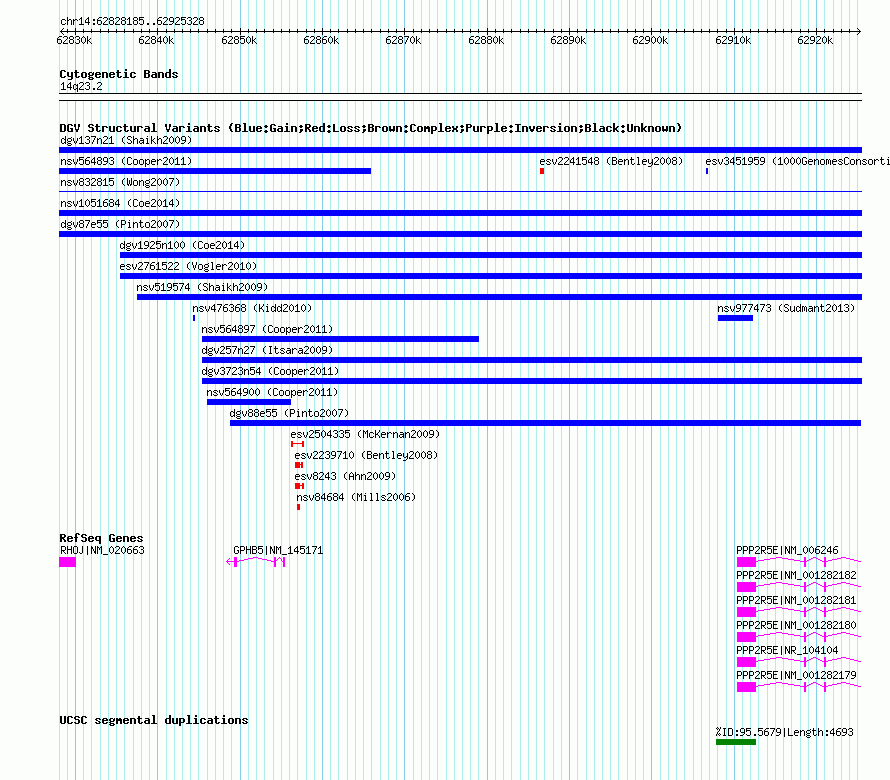Viewport: 890px width, 780px height.
Task: Click the magenta RHOJ gene block
Action: pos(68,562)
